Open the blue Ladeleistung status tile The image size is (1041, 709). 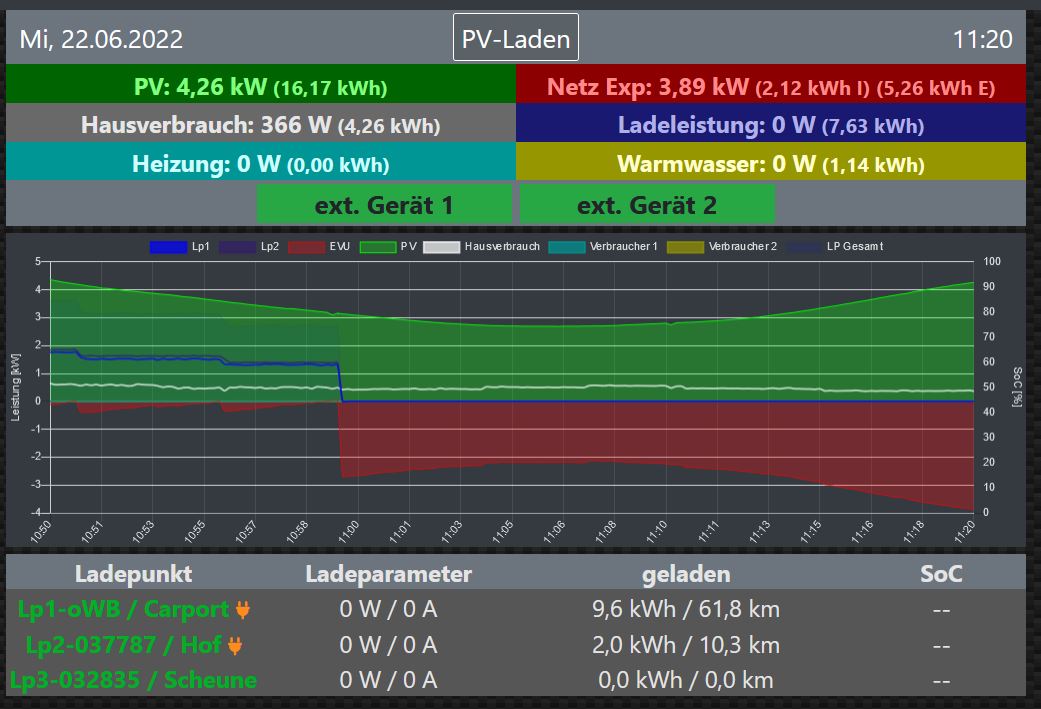click(770, 125)
